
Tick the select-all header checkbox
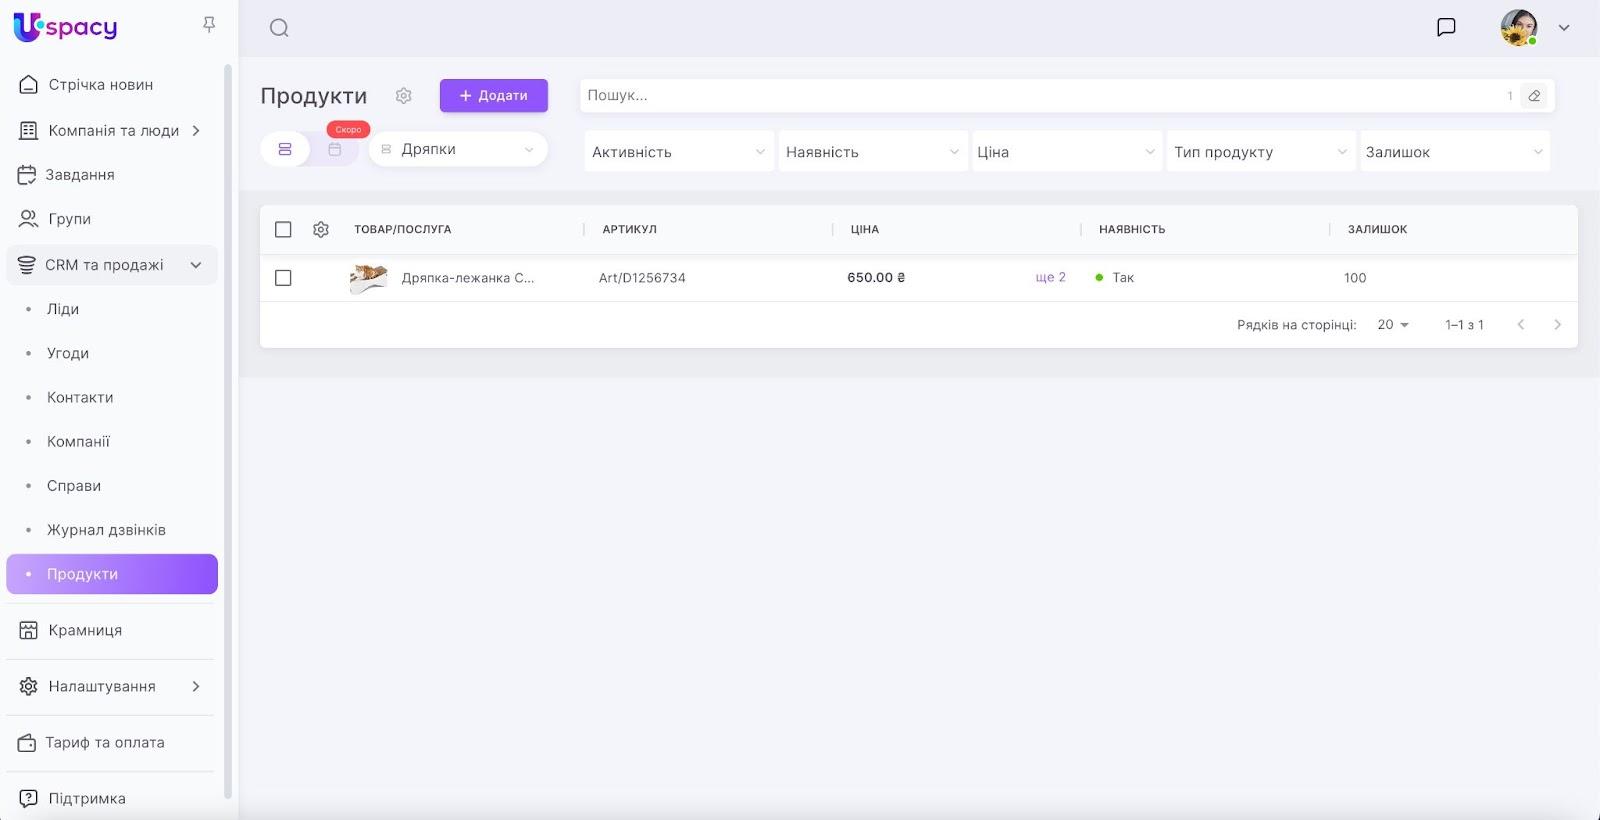coord(283,230)
